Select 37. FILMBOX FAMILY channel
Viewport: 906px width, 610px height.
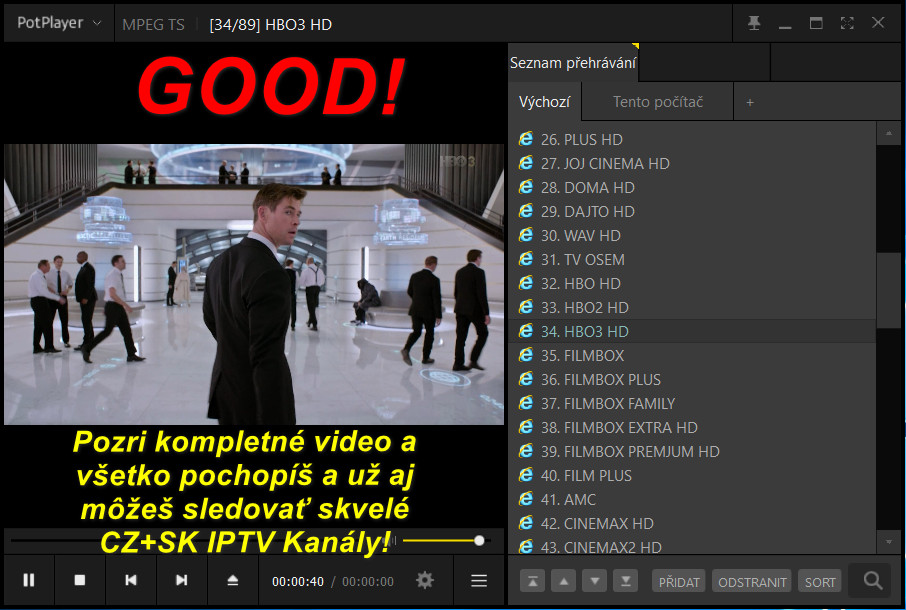pyautogui.click(x=692, y=403)
